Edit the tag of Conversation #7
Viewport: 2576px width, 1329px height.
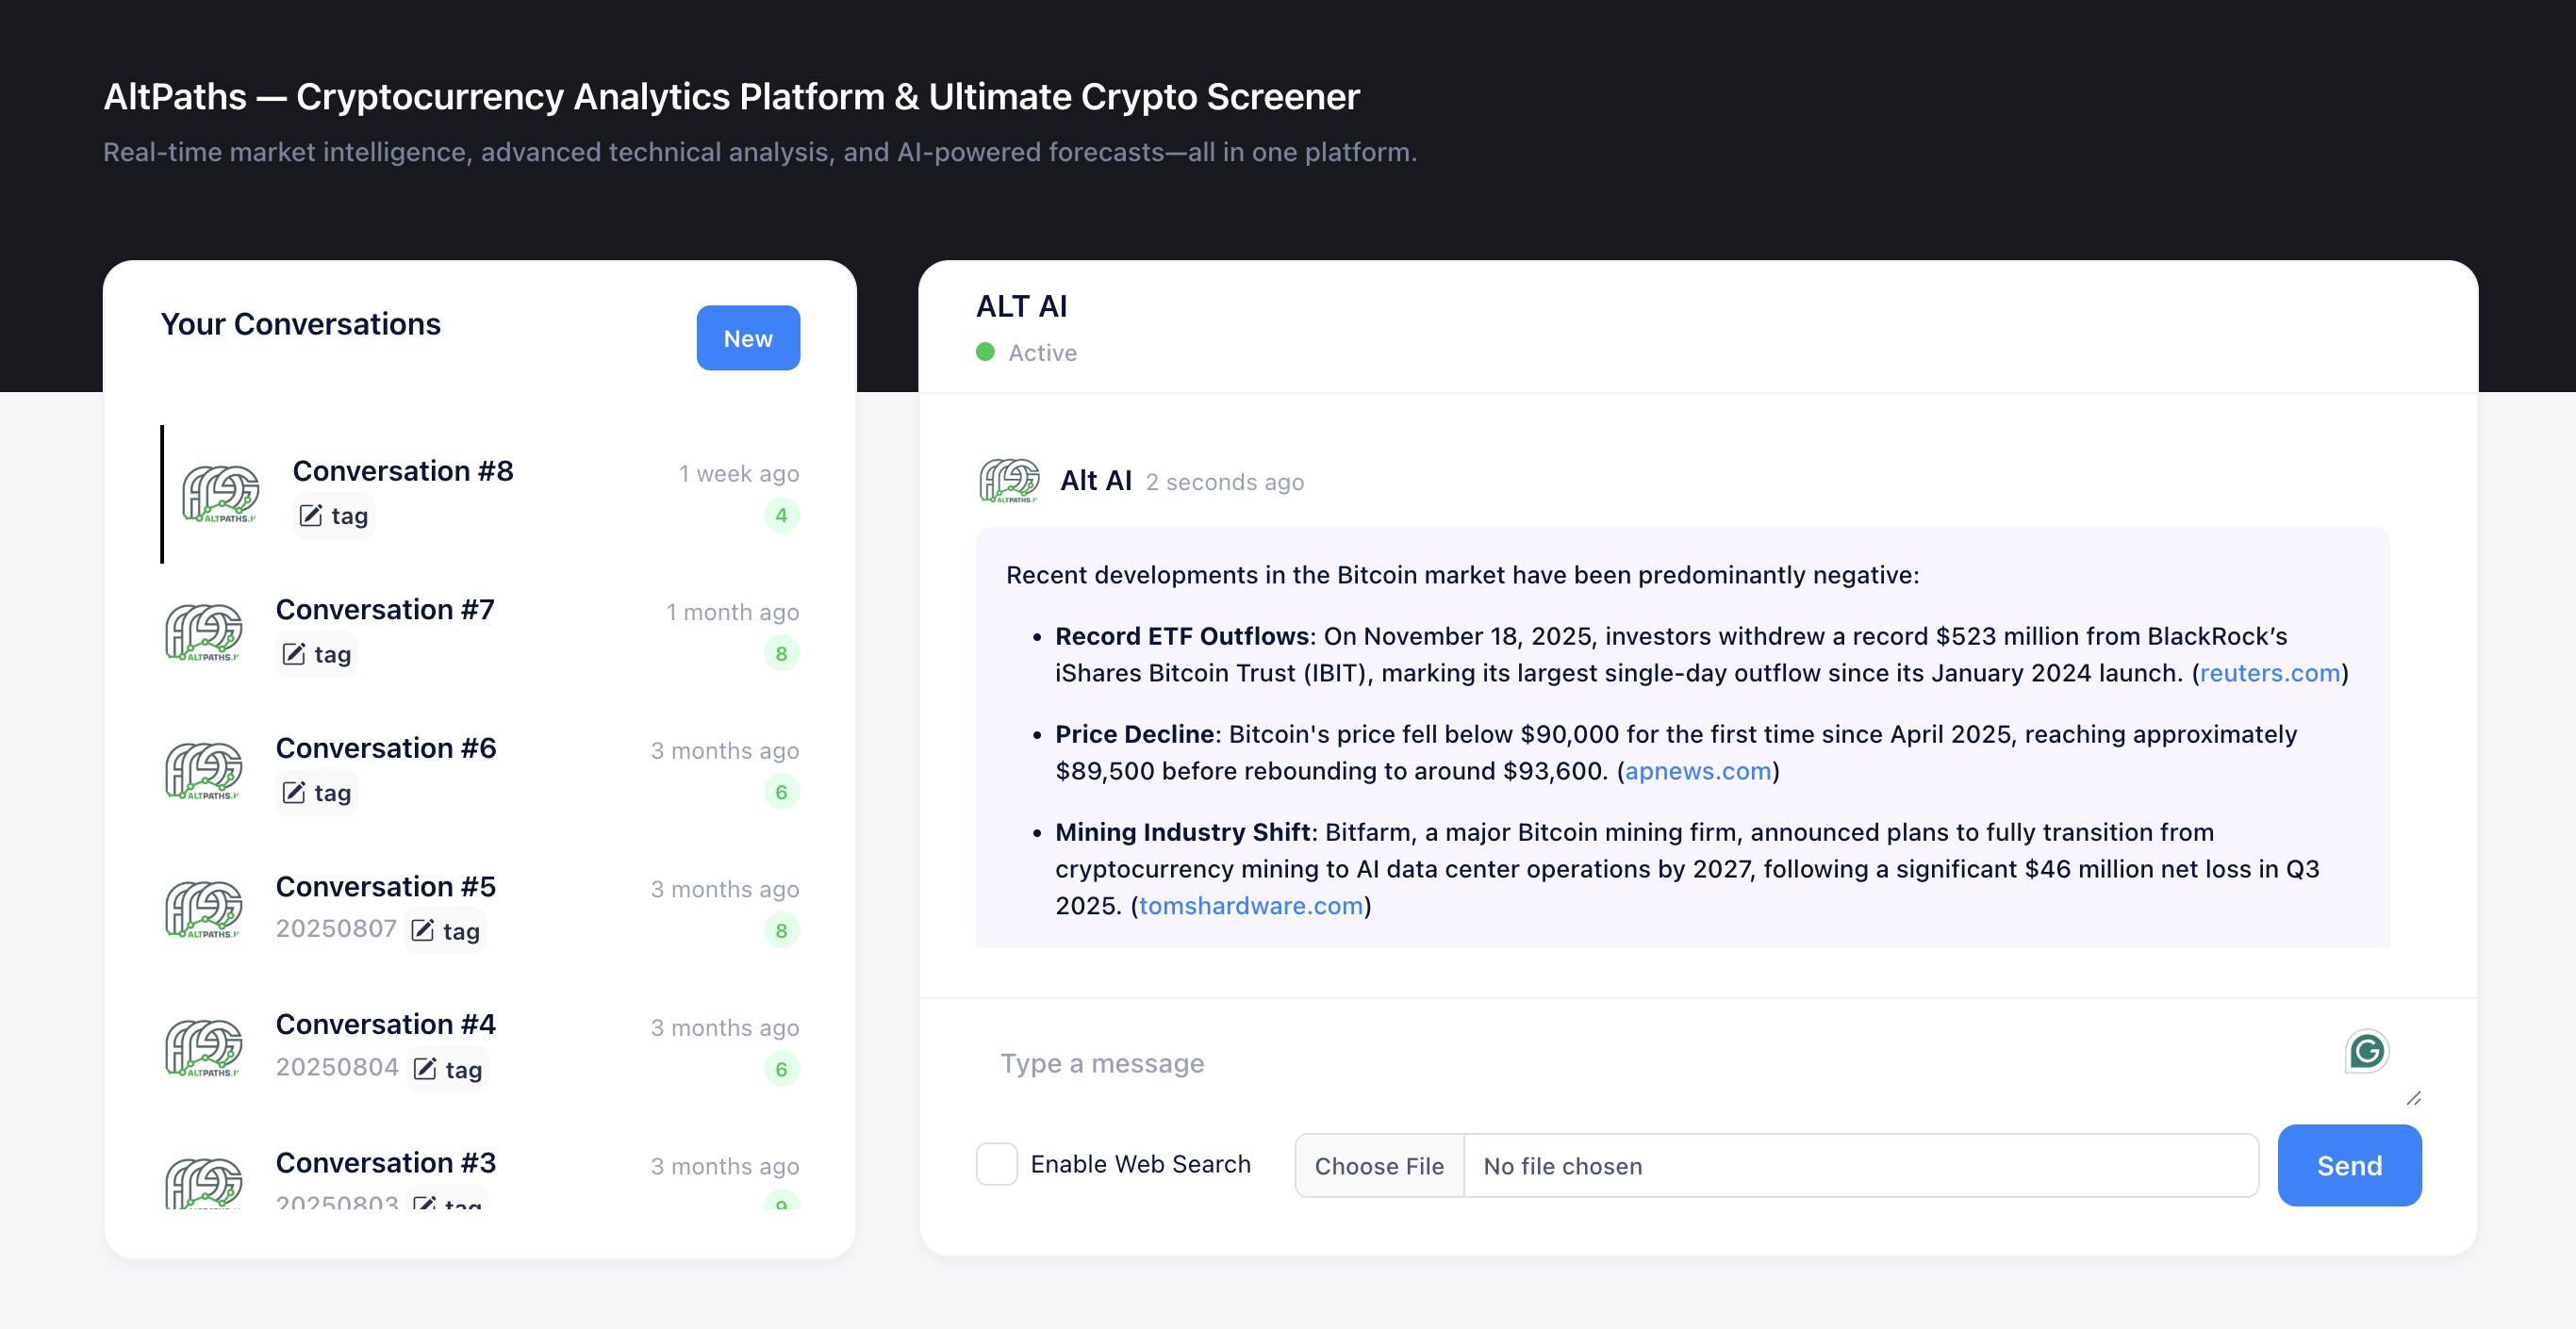click(317, 654)
